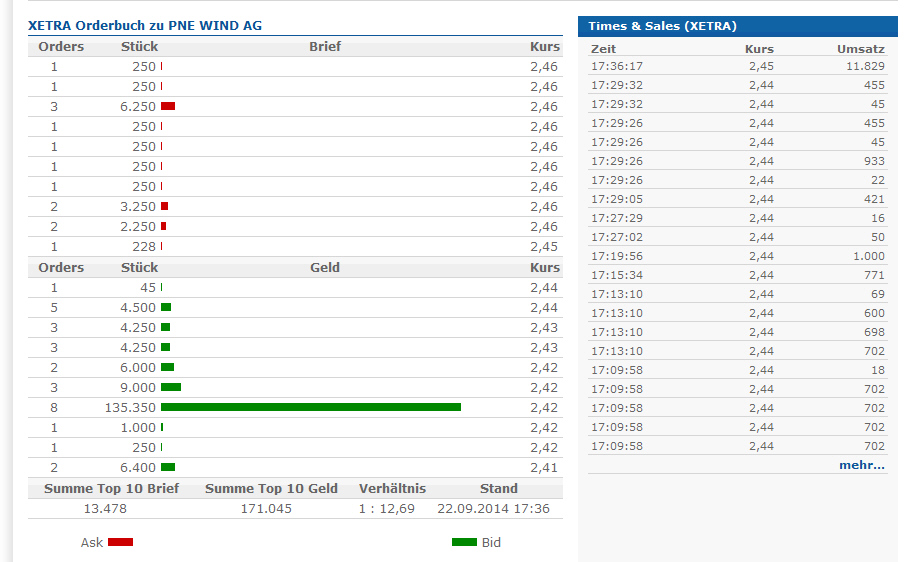This screenshot has height=562, width=907.
Task: Click 'Summe Top 10 Brief' label
Action: pyautogui.click(x=112, y=489)
